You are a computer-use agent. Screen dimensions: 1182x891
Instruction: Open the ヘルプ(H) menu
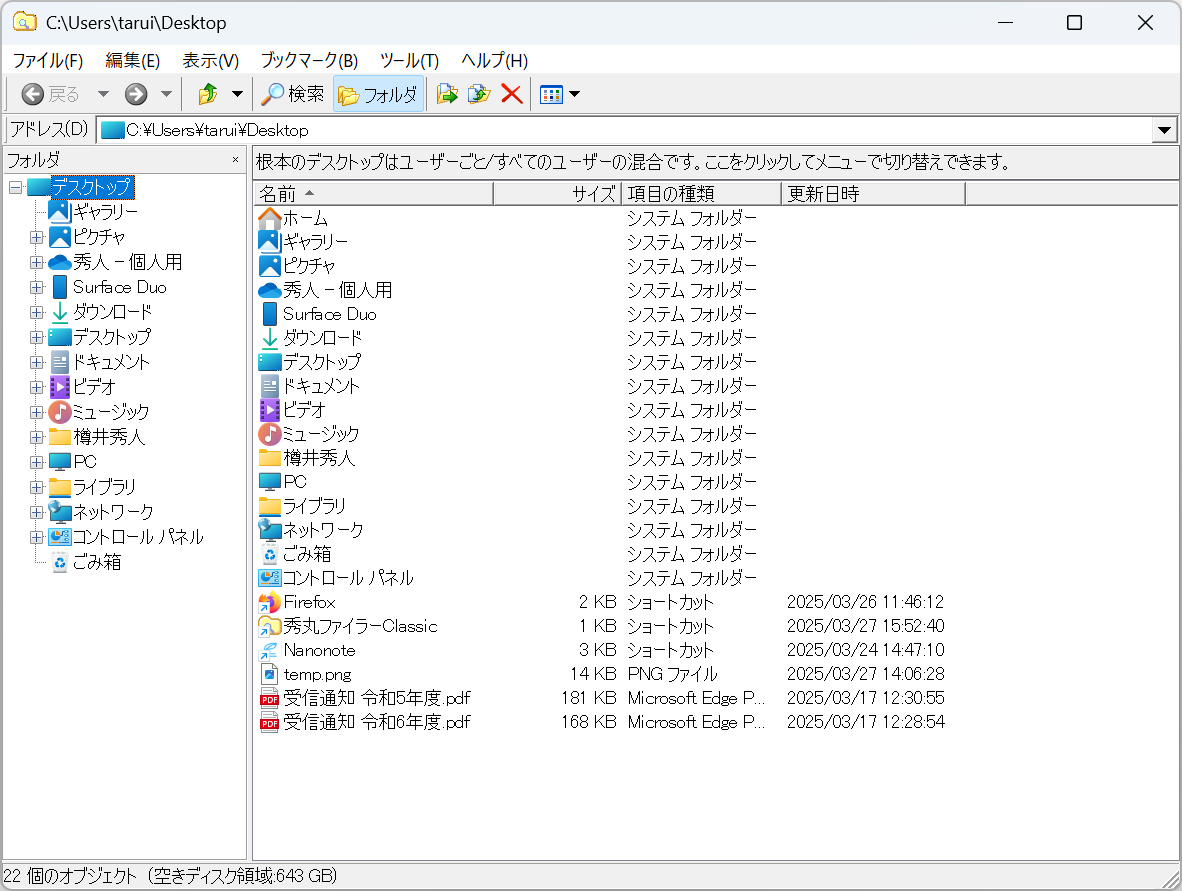coord(495,60)
